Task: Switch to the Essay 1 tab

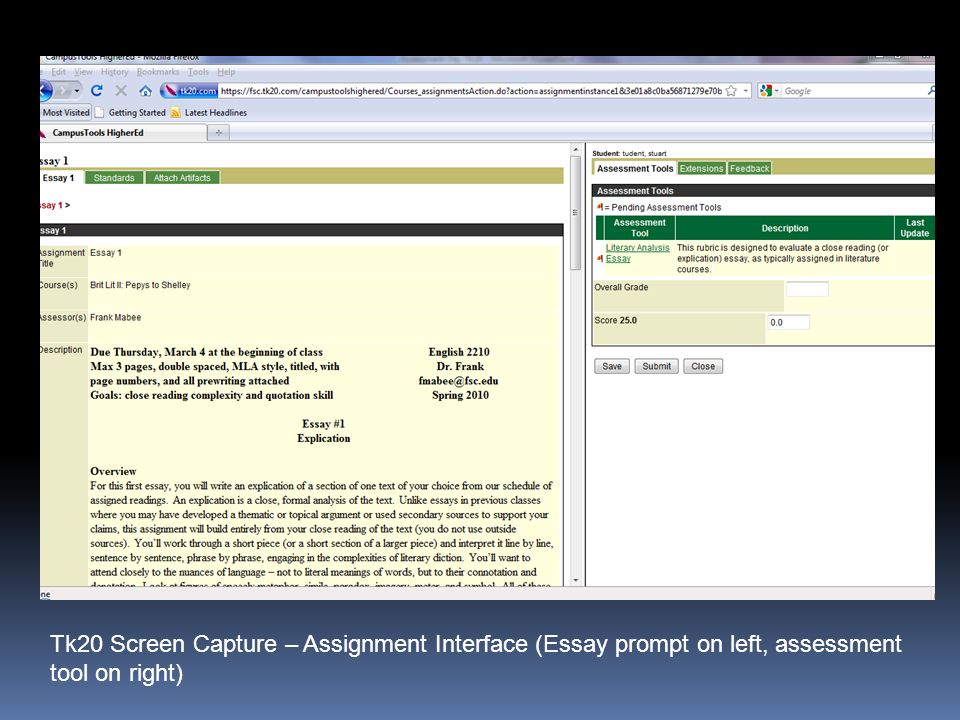Action: point(59,178)
